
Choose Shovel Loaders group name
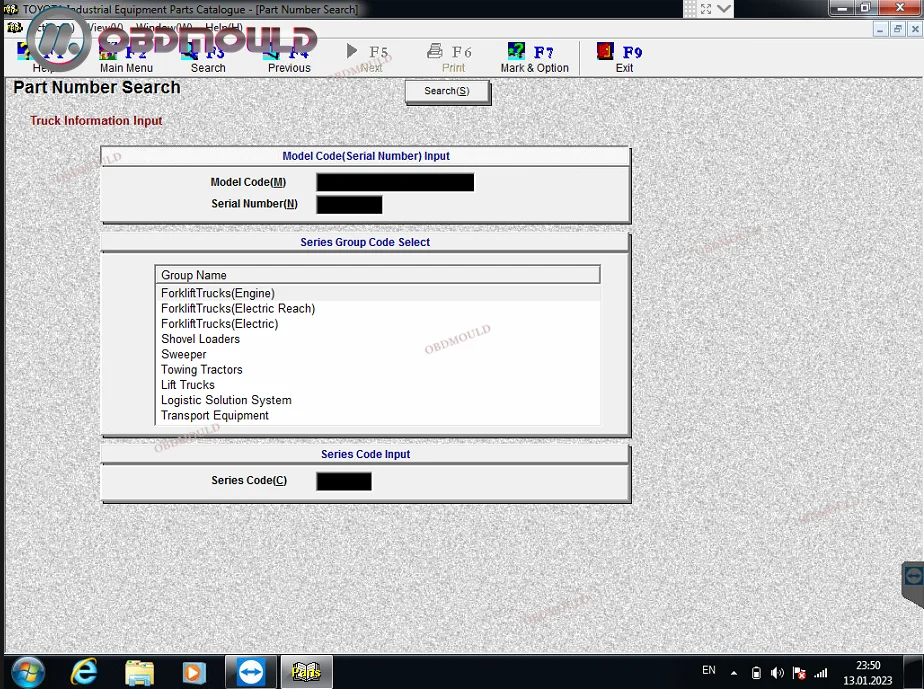point(201,339)
